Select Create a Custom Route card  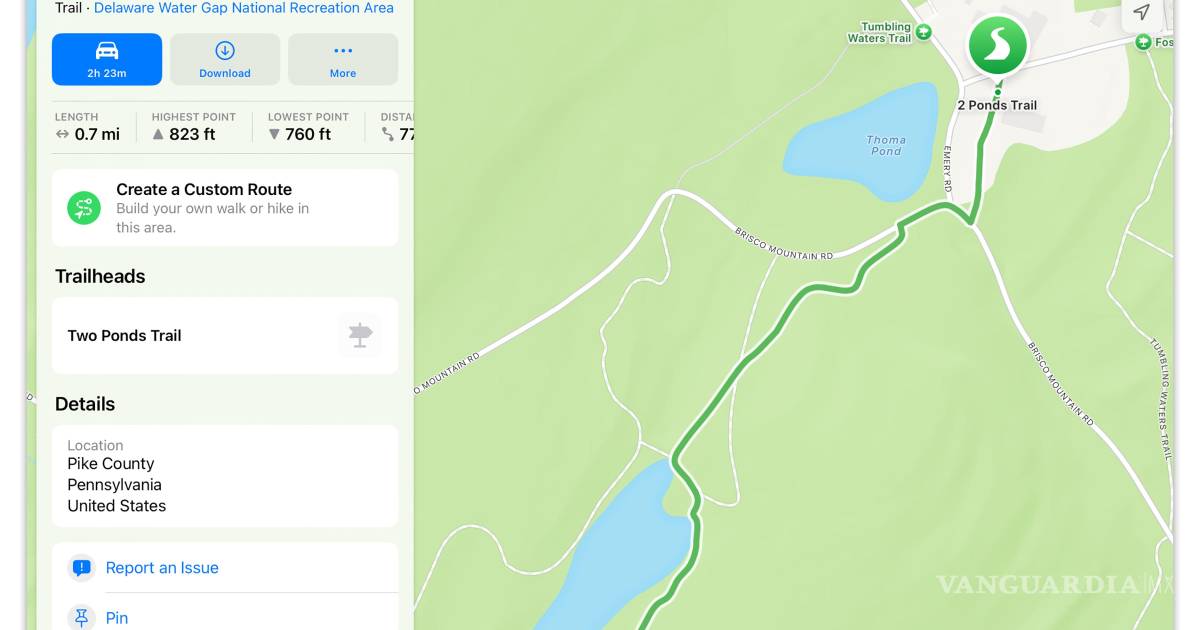click(225, 208)
